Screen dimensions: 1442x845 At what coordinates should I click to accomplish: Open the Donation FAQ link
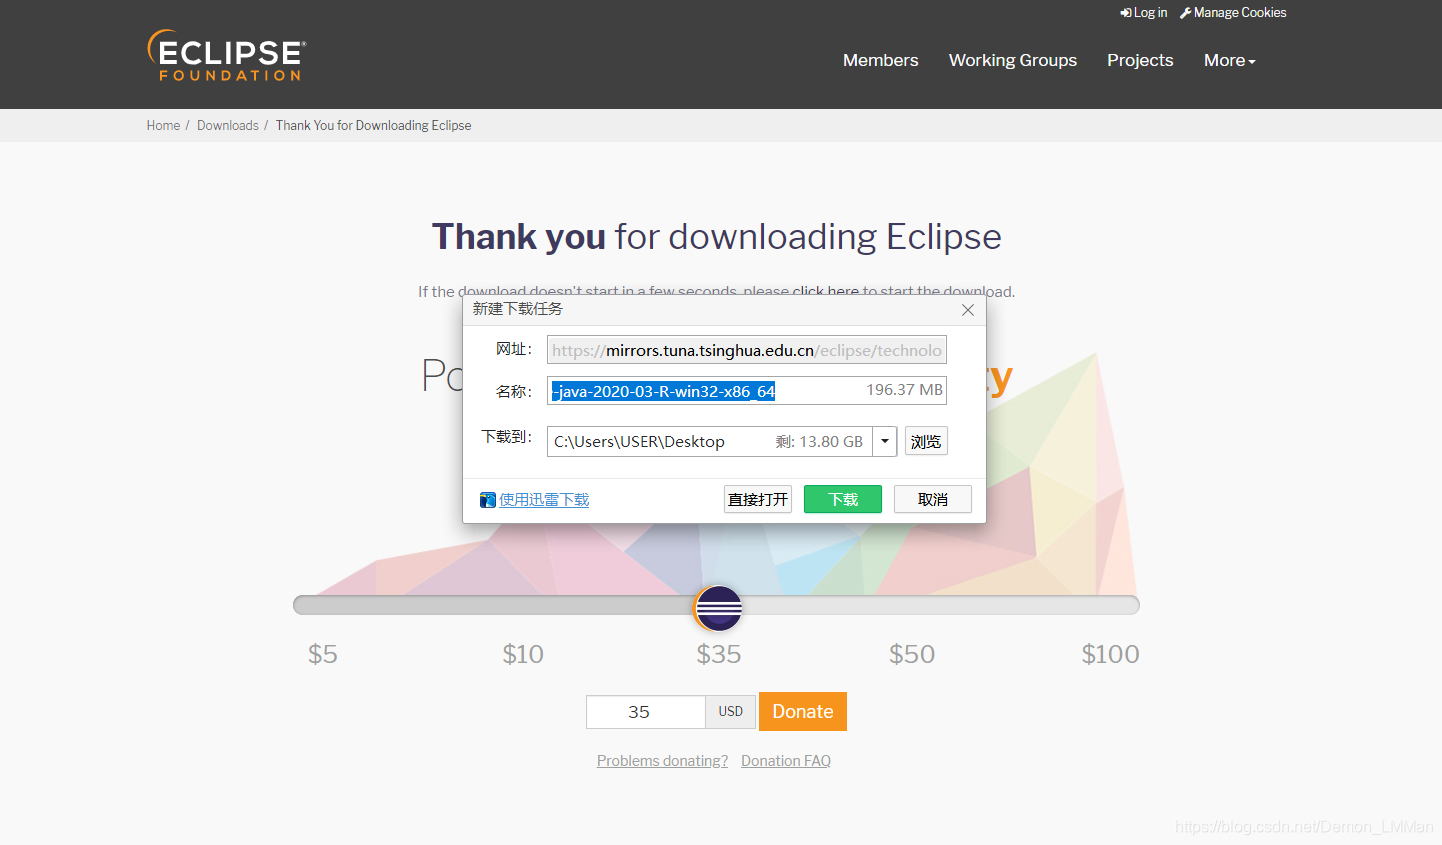coord(786,761)
